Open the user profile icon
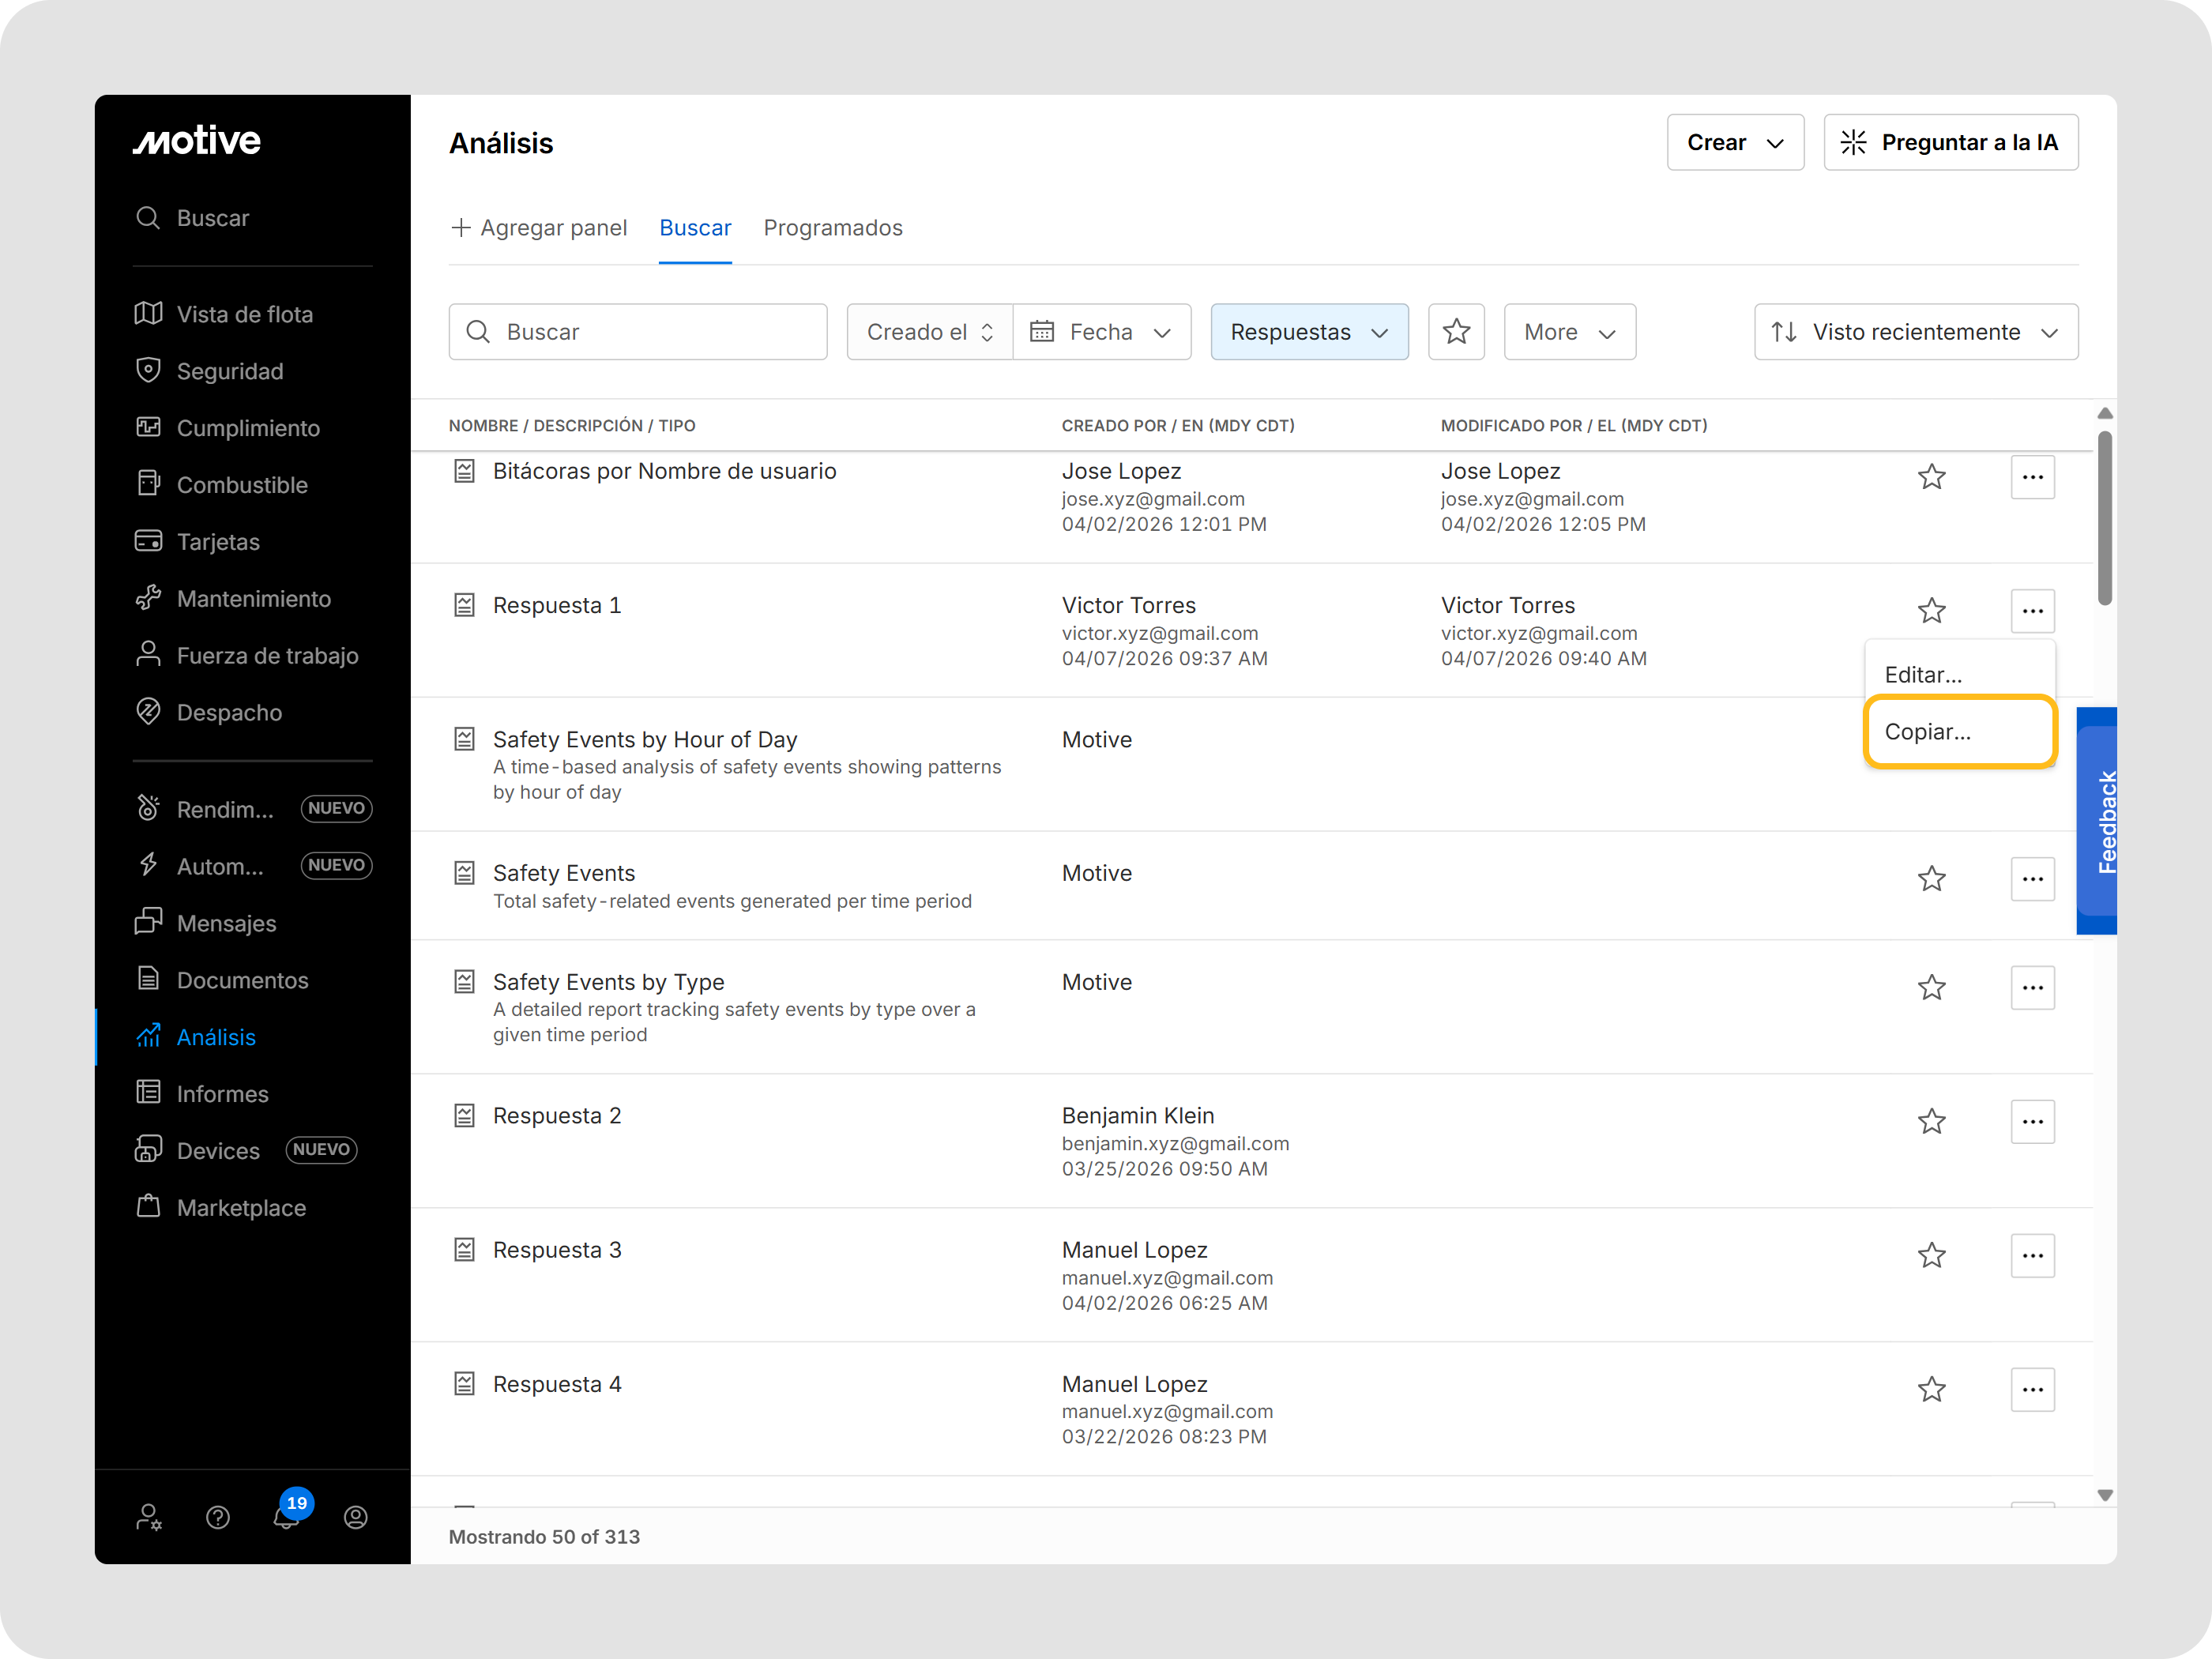The image size is (2212, 1659). pos(355,1517)
